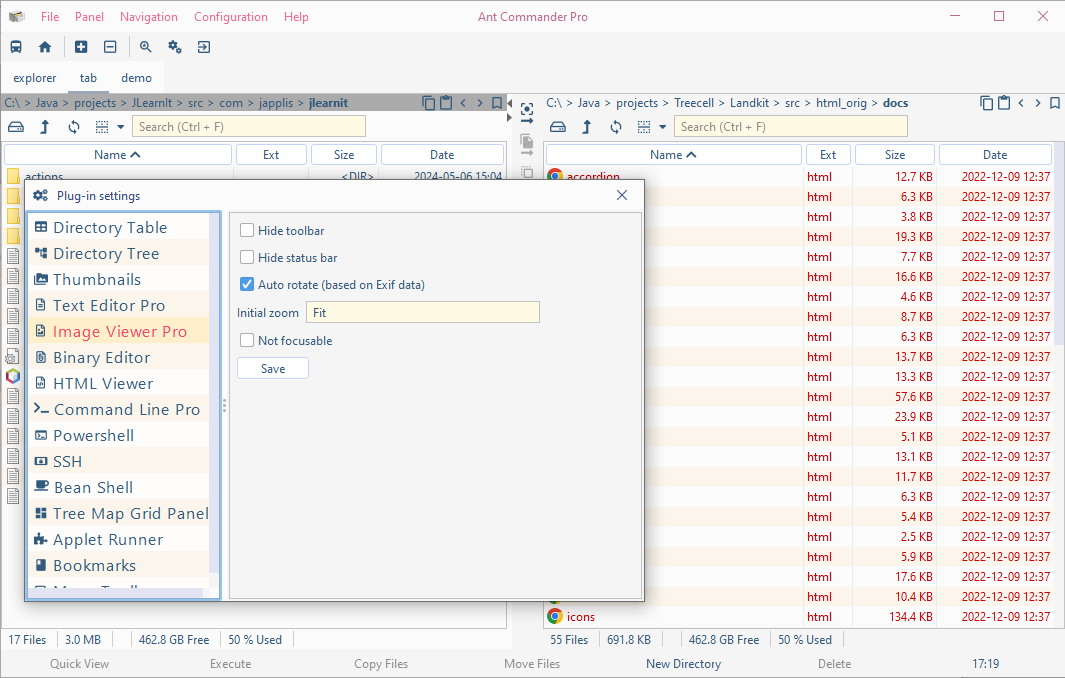Focus the right panel Search field
The width and height of the screenshot is (1065, 678).
[x=791, y=126]
